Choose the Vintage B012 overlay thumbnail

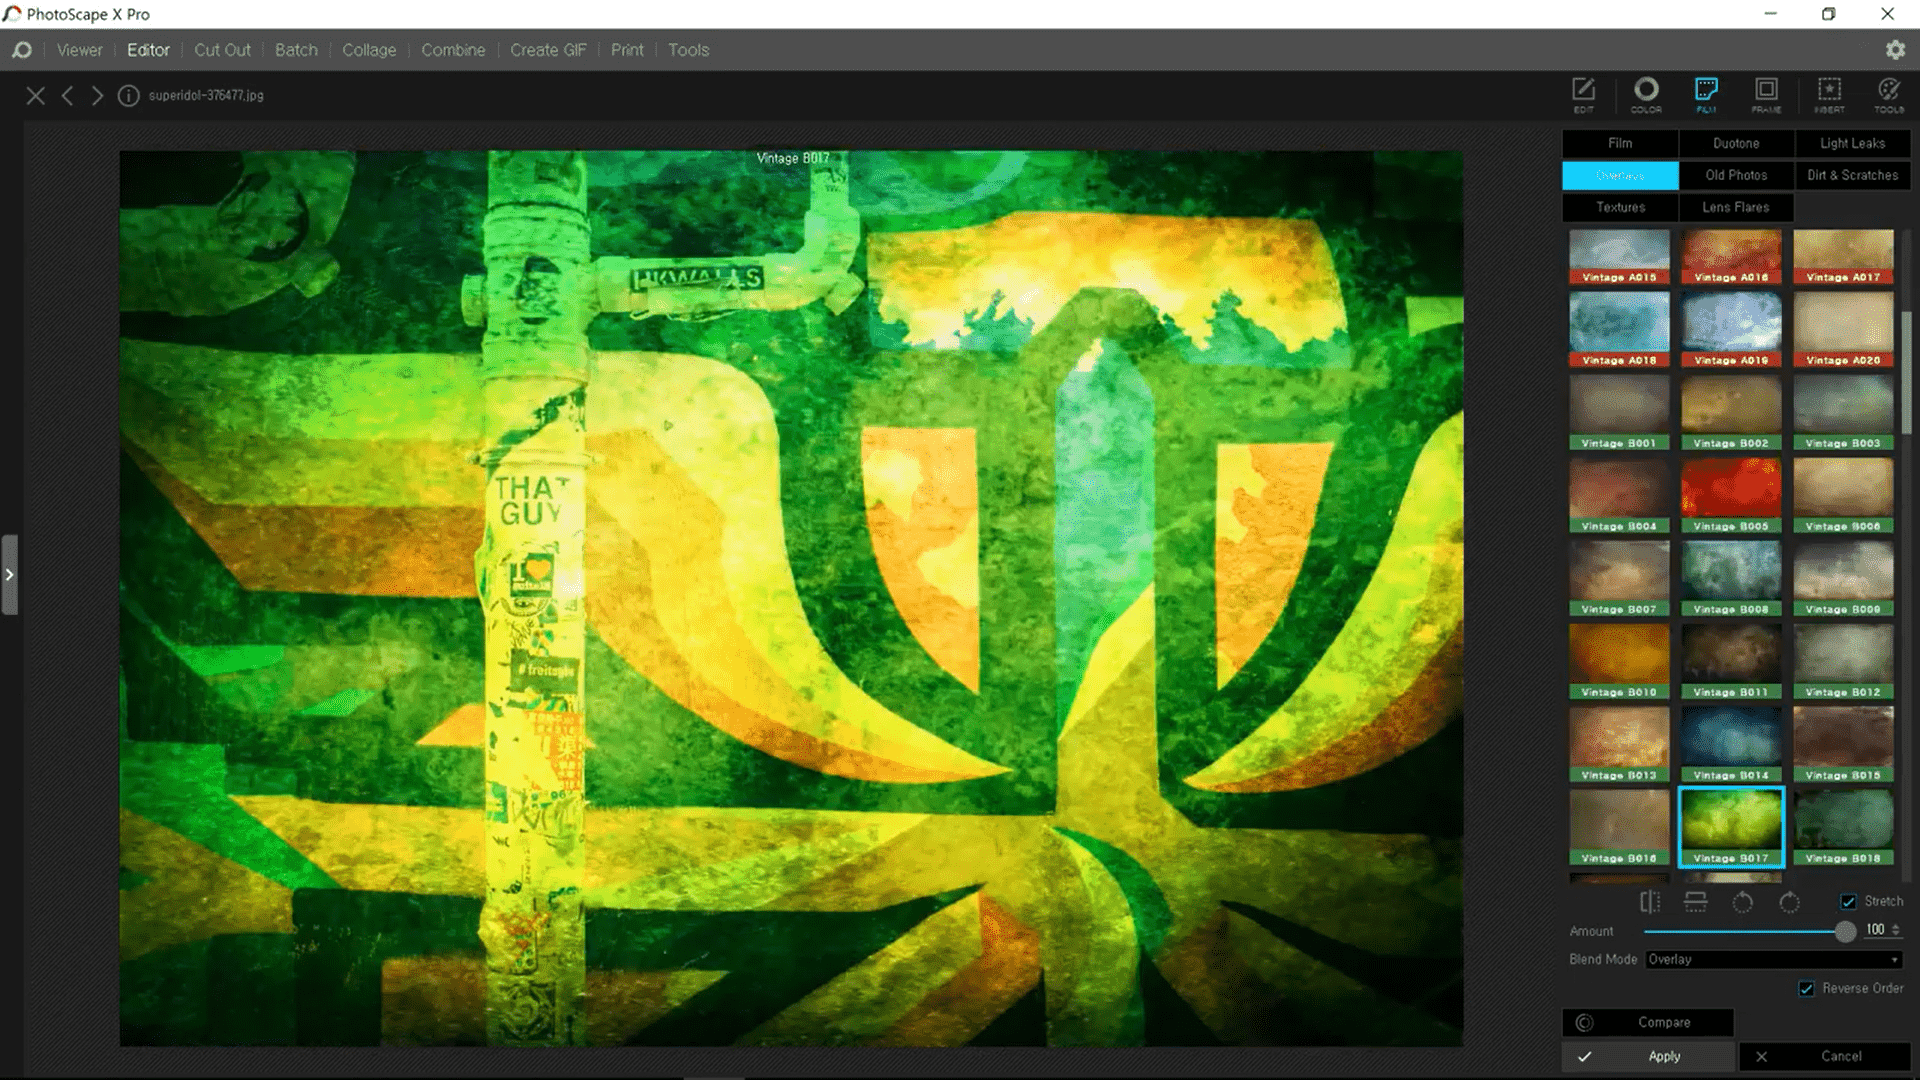(x=1843, y=662)
